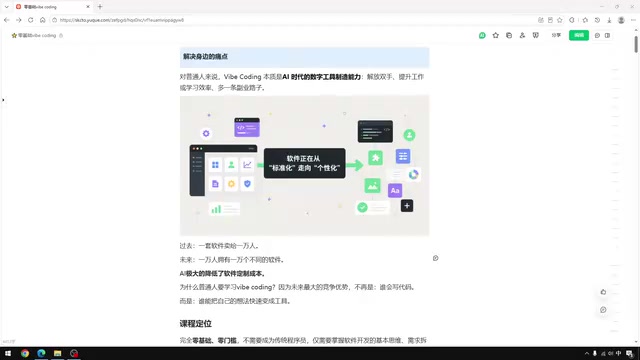Click the heading '解决身边的痛点'
640x360 pixels.
(205, 57)
